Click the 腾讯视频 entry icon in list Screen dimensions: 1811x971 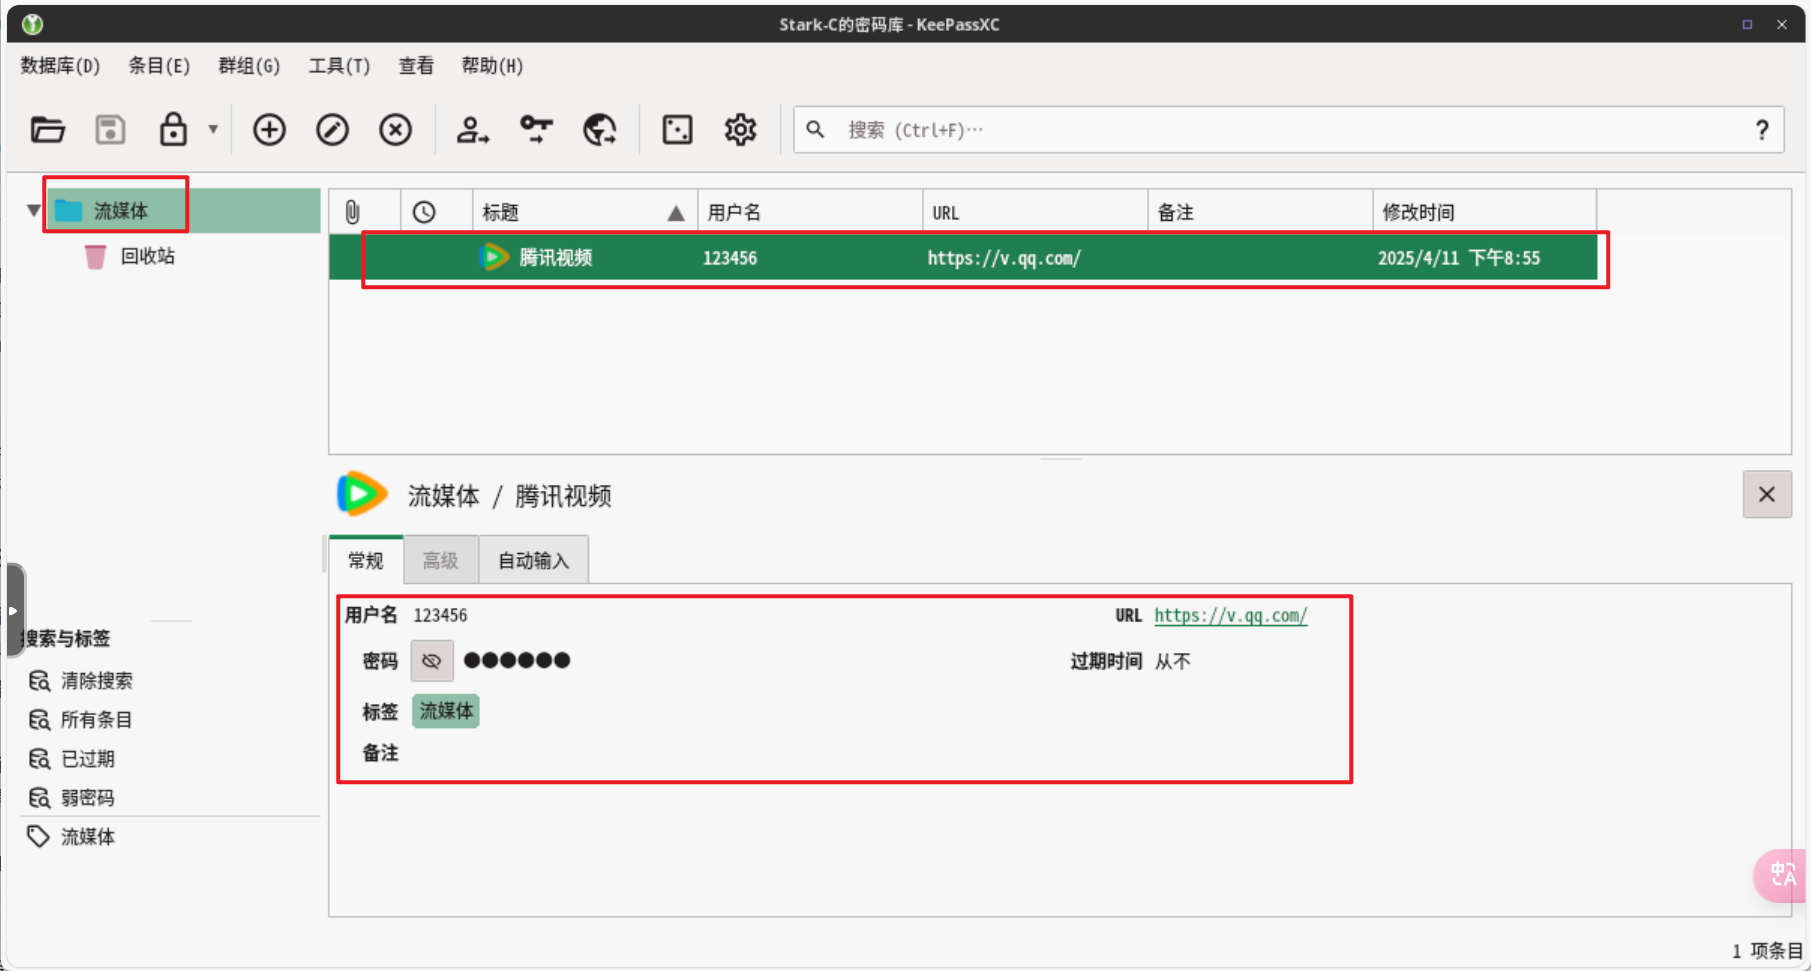coord(494,258)
